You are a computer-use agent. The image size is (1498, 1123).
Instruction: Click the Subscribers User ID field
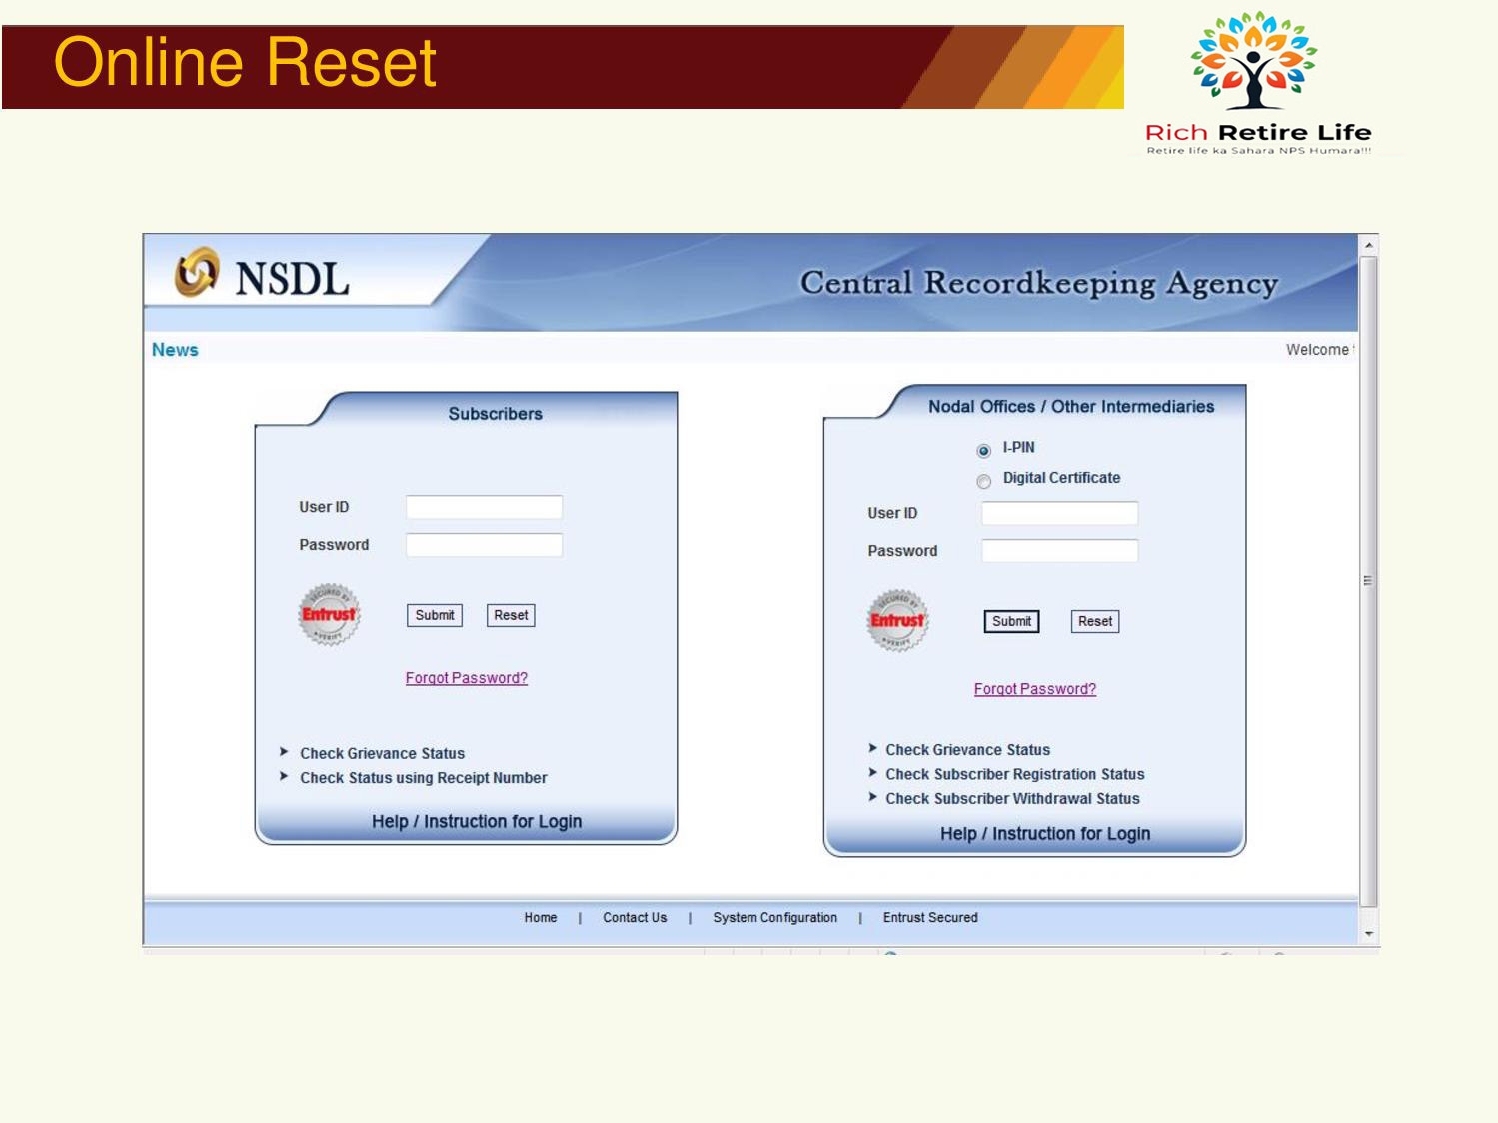pos(484,507)
